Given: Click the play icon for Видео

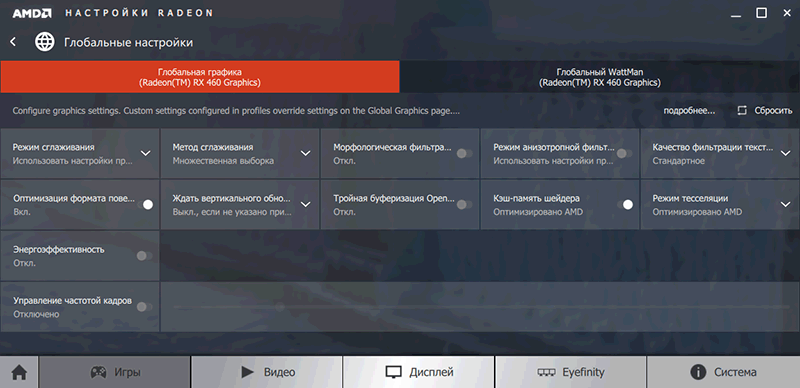Looking at the screenshot, I should pos(248,372).
